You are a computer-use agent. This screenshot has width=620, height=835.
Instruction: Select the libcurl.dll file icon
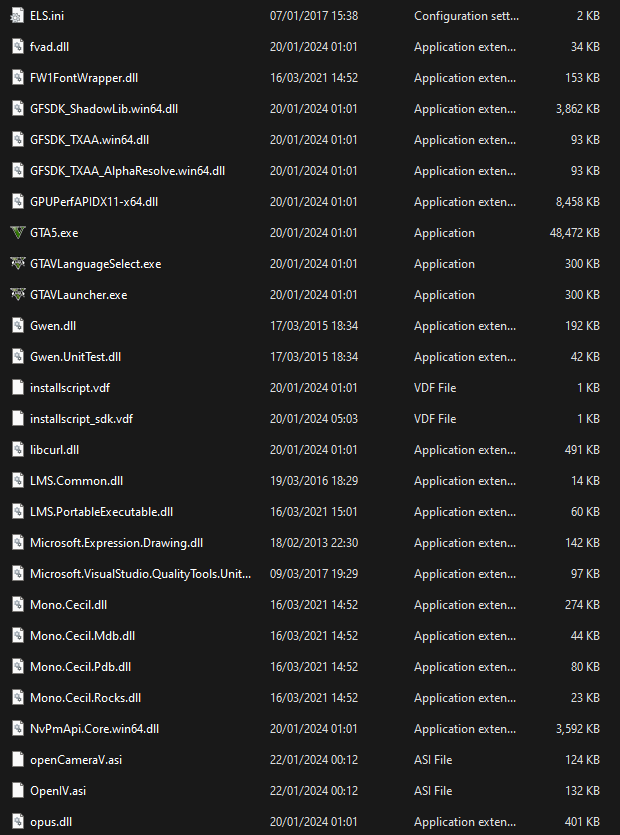(x=17, y=450)
